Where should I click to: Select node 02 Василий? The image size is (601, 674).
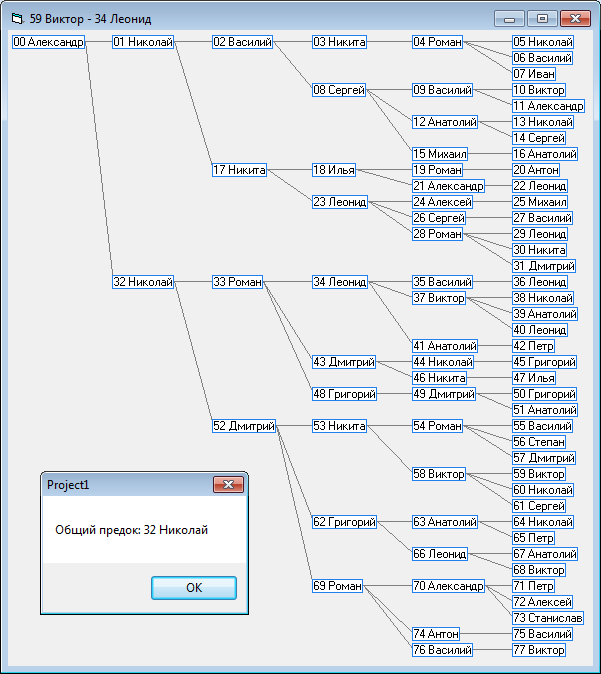click(242, 42)
